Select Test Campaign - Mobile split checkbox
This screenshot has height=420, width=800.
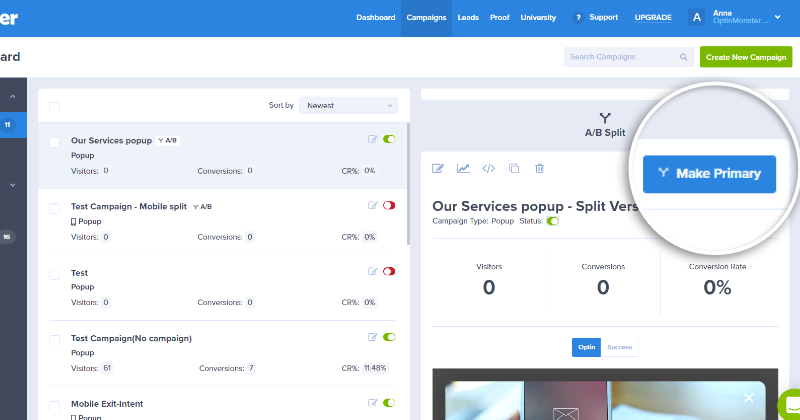tap(54, 208)
